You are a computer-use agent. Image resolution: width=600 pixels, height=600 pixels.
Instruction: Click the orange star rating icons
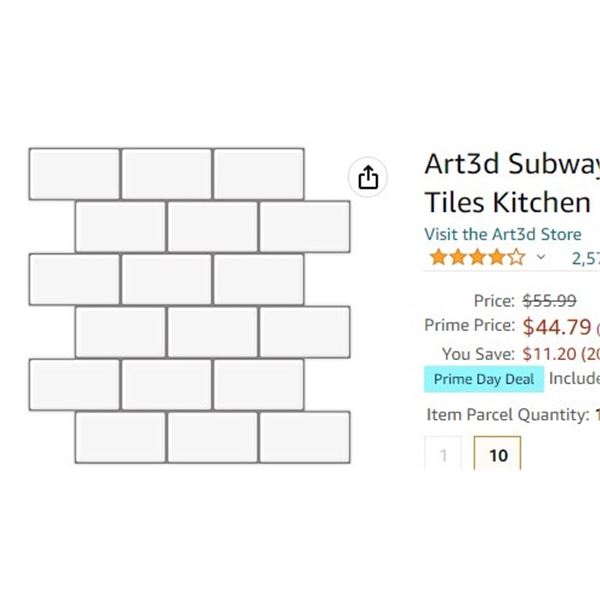[476, 257]
